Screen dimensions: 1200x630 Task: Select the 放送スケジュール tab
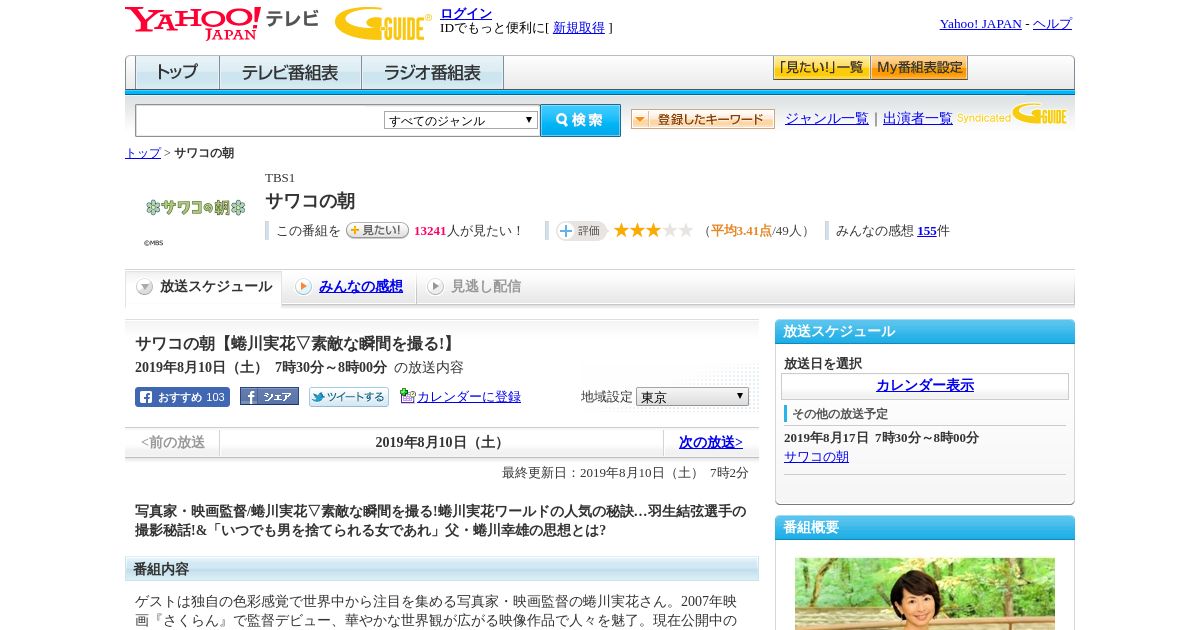click(203, 287)
